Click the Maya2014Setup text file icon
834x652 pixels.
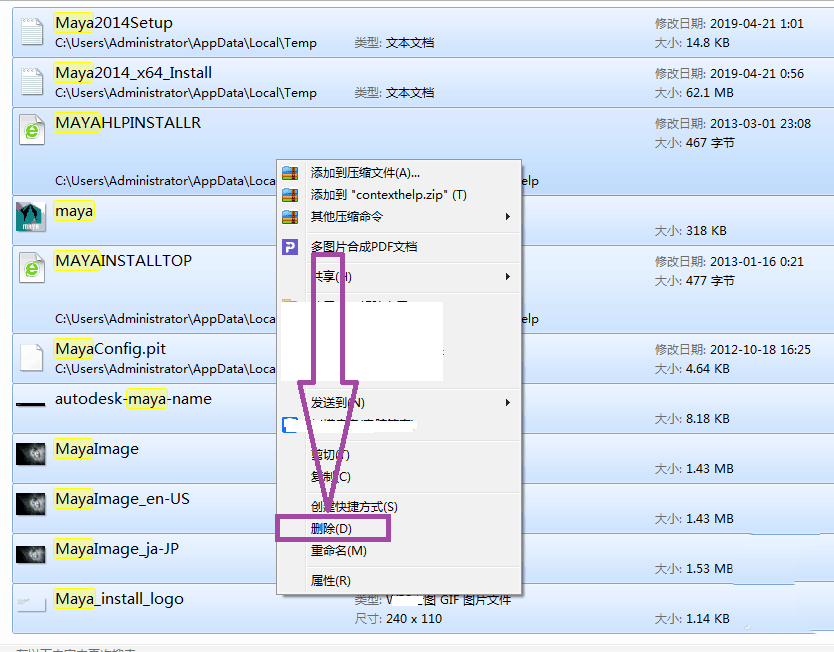pos(32,32)
